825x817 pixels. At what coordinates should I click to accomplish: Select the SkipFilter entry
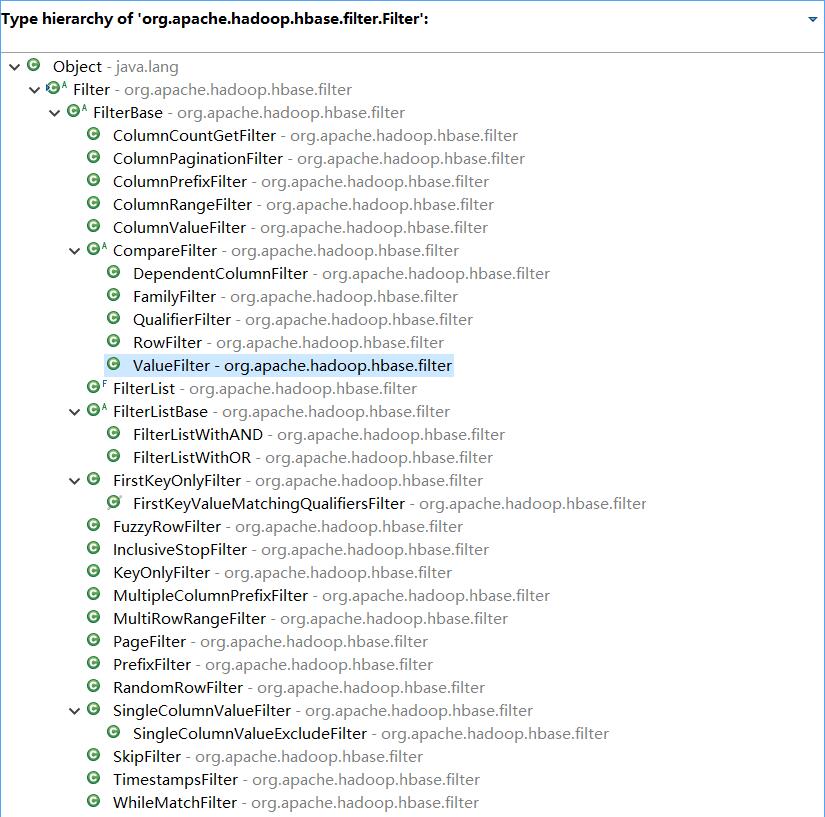coord(268,757)
